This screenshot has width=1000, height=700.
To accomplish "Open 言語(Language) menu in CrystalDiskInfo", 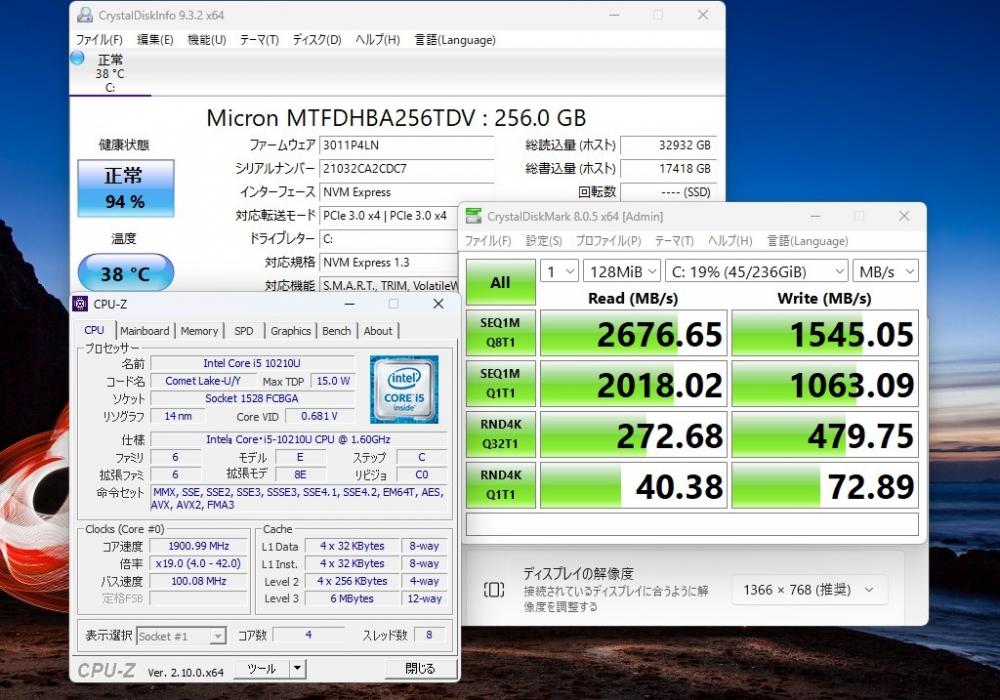I will pos(455,40).
